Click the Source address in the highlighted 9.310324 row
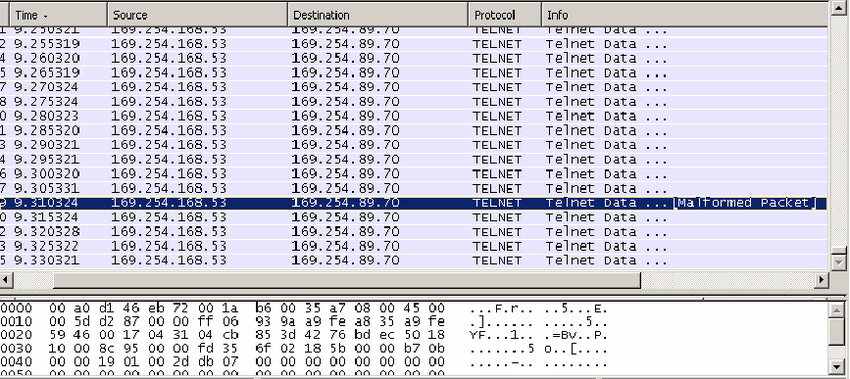 (169, 203)
